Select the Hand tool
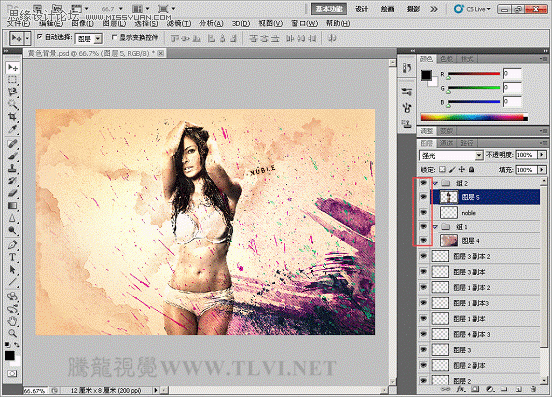This screenshot has height=397, width=552. point(13,321)
